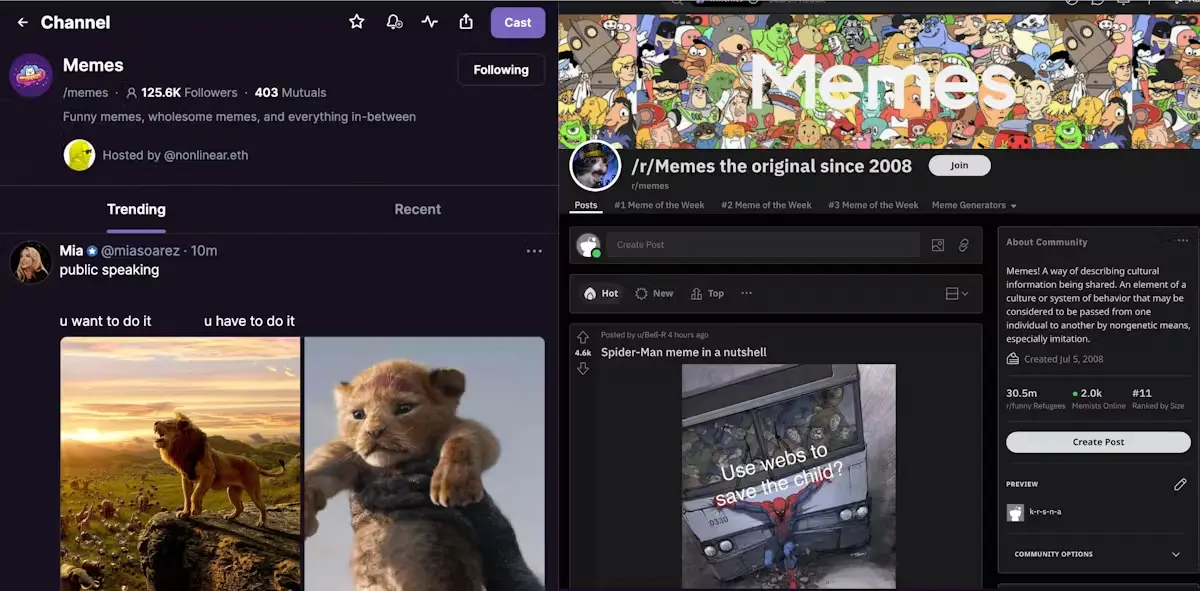Screen dimensions: 1200x591
Task: Open #2 Meme of the Week
Action: click(x=766, y=205)
